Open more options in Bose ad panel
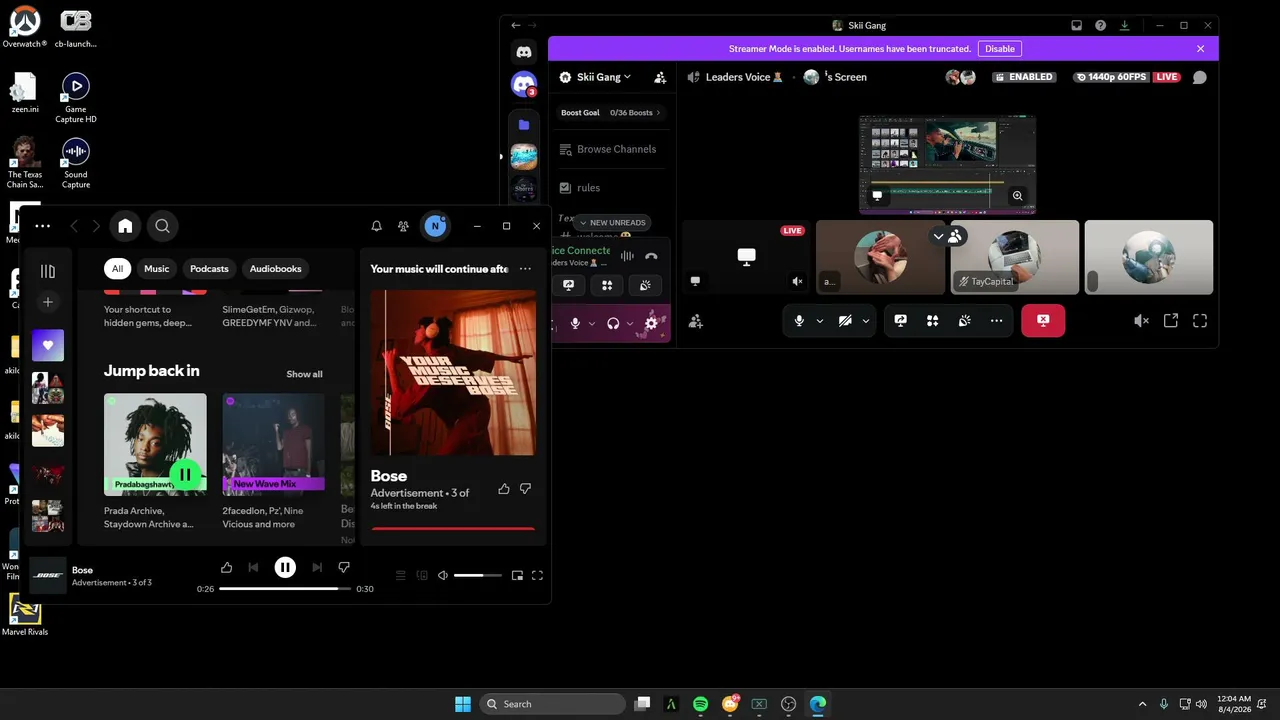1280x720 pixels. (525, 269)
